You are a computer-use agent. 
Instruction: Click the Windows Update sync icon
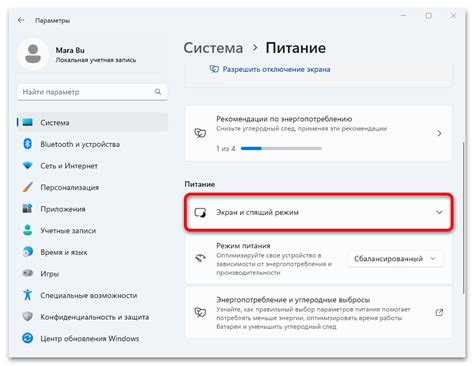point(28,338)
